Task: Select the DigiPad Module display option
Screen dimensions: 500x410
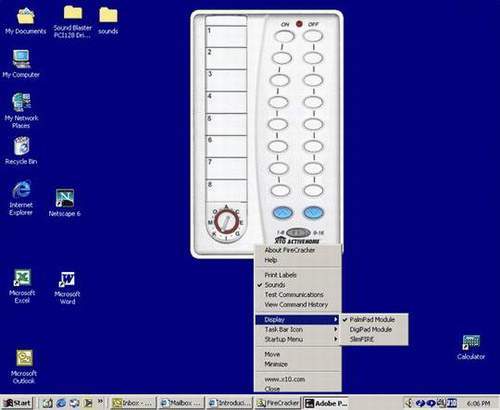Action: [374, 329]
